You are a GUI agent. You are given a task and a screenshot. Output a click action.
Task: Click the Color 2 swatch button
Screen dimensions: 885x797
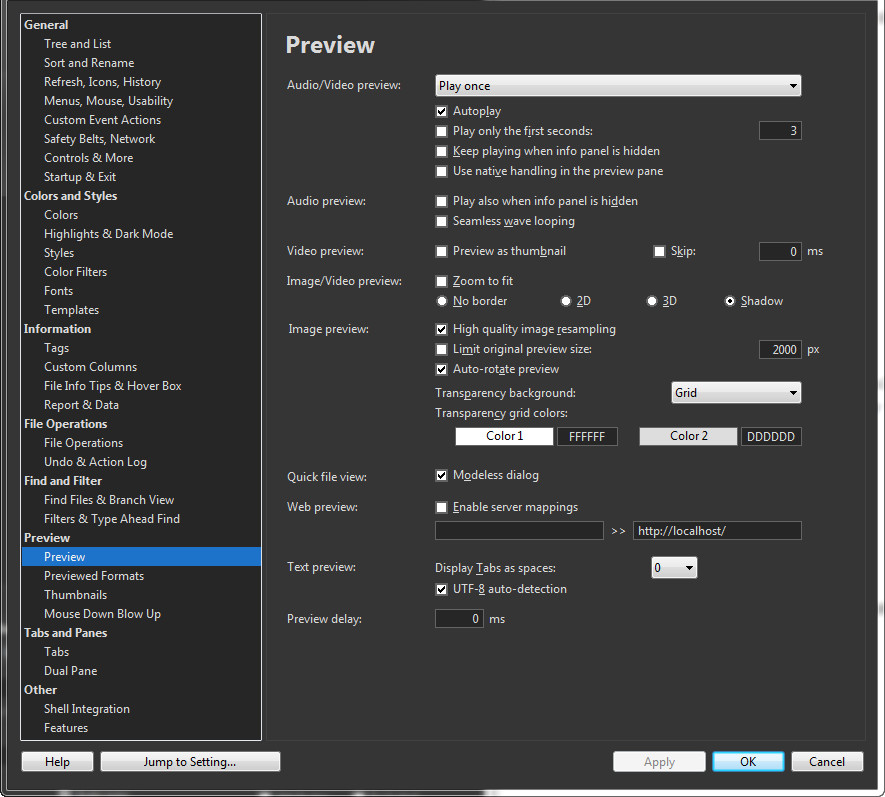688,436
